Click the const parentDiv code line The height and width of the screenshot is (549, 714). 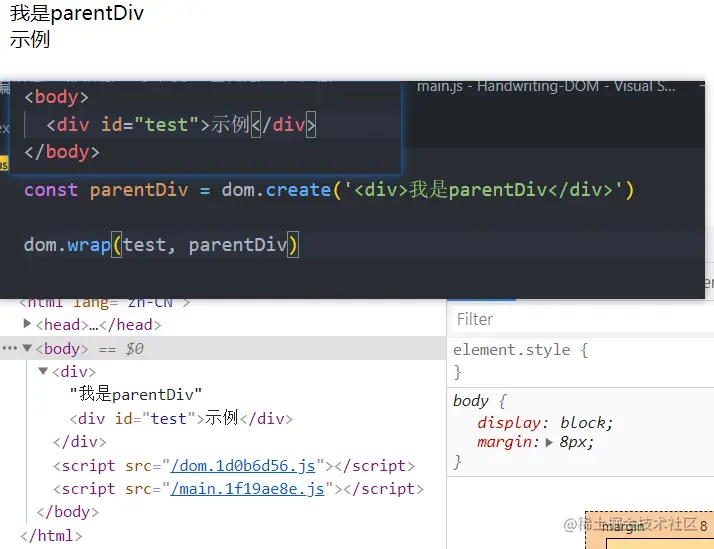pyautogui.click(x=329, y=190)
